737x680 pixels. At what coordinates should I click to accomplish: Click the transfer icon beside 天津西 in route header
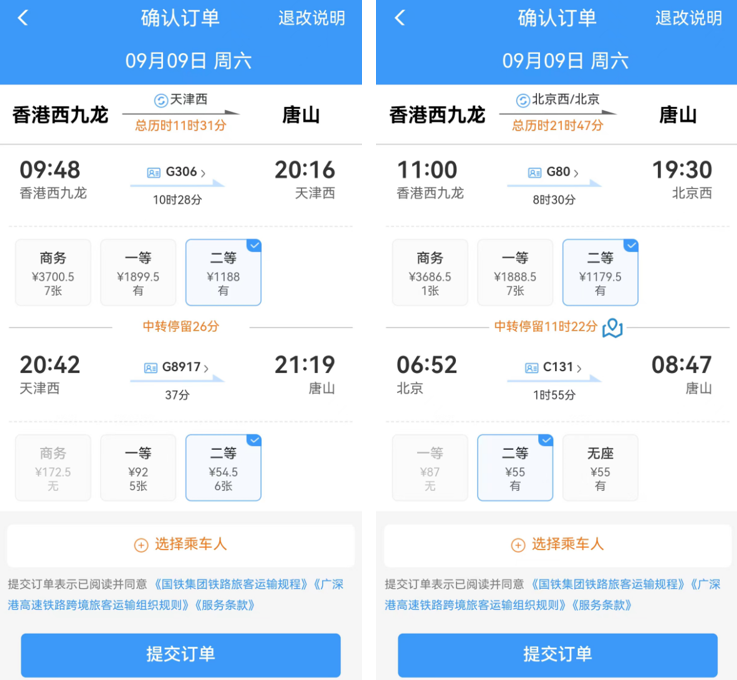coord(159,100)
